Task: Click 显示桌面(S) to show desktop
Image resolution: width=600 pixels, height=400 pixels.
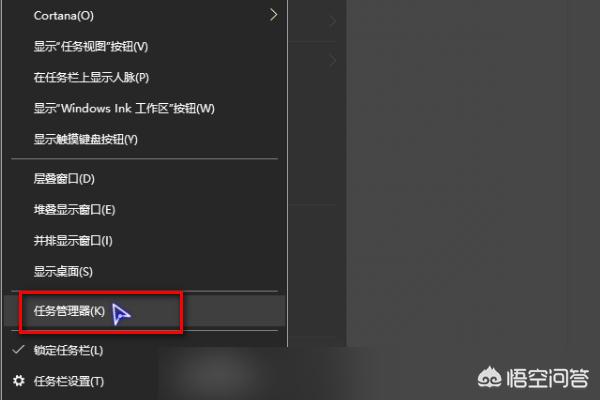Action: tap(144, 272)
